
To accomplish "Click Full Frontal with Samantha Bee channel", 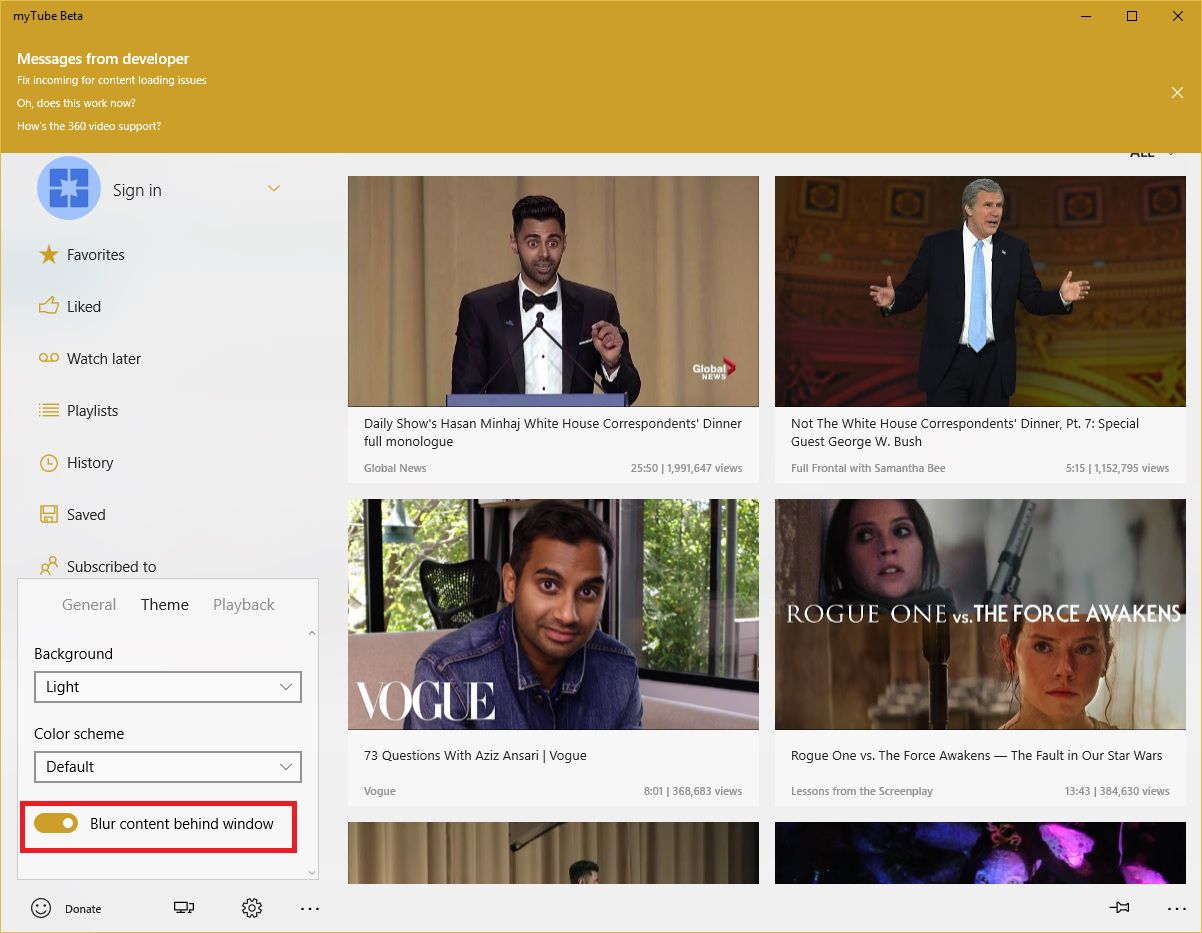I will click(x=868, y=468).
